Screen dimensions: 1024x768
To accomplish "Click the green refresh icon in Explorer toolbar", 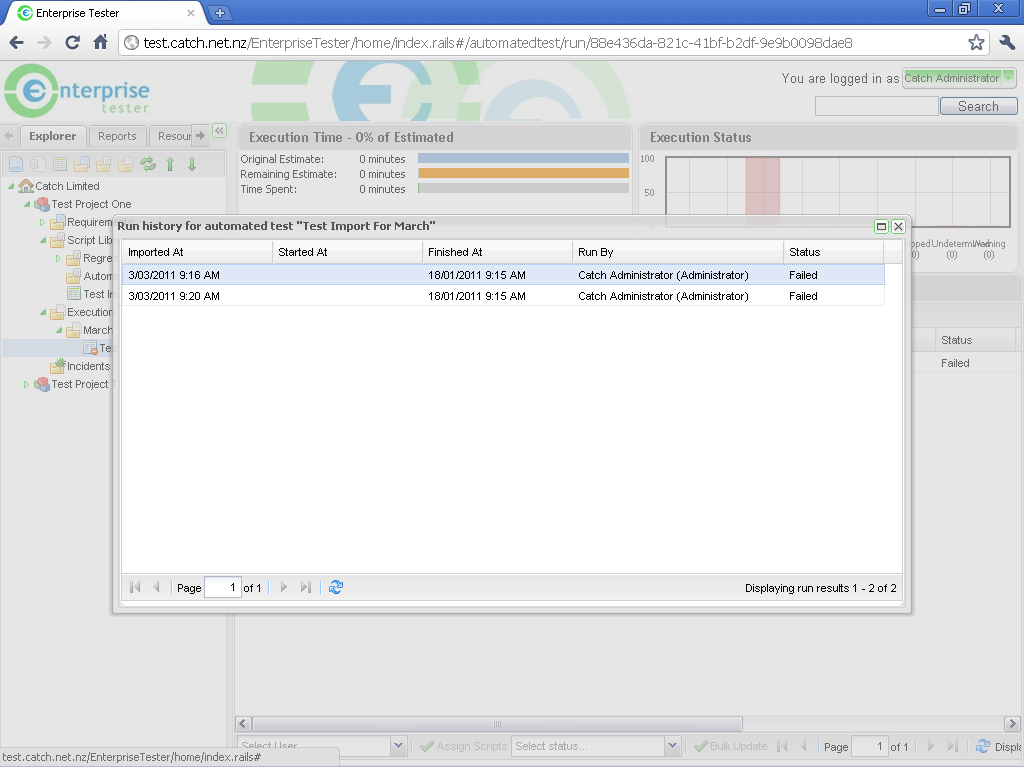I will (x=148, y=164).
